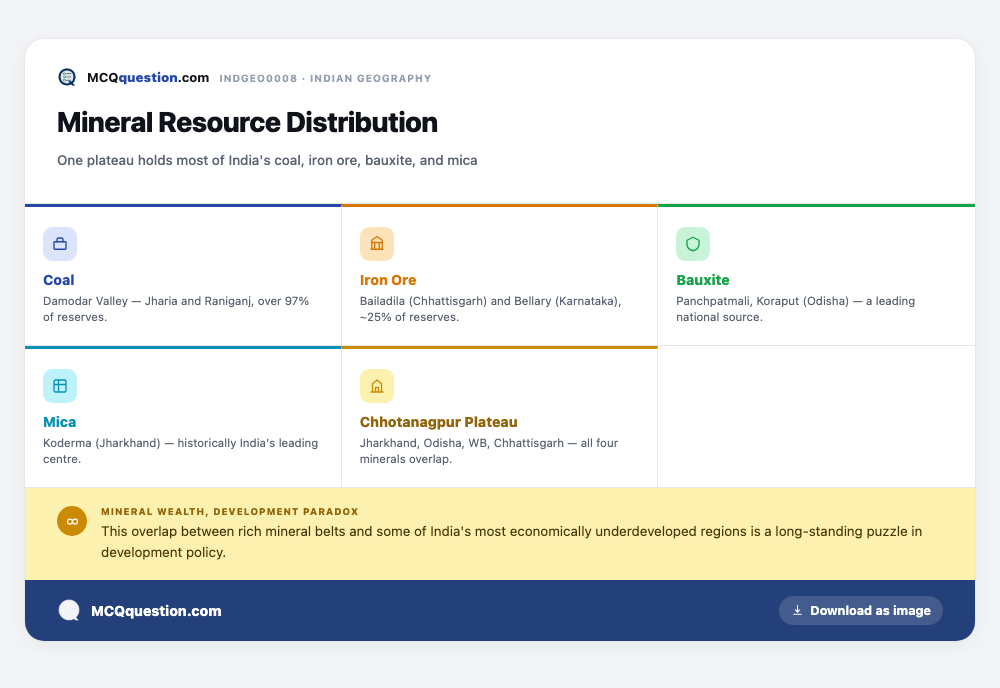This screenshot has height=688, width=1000.
Task: Click the Mica table grid icon
Action: point(60,386)
